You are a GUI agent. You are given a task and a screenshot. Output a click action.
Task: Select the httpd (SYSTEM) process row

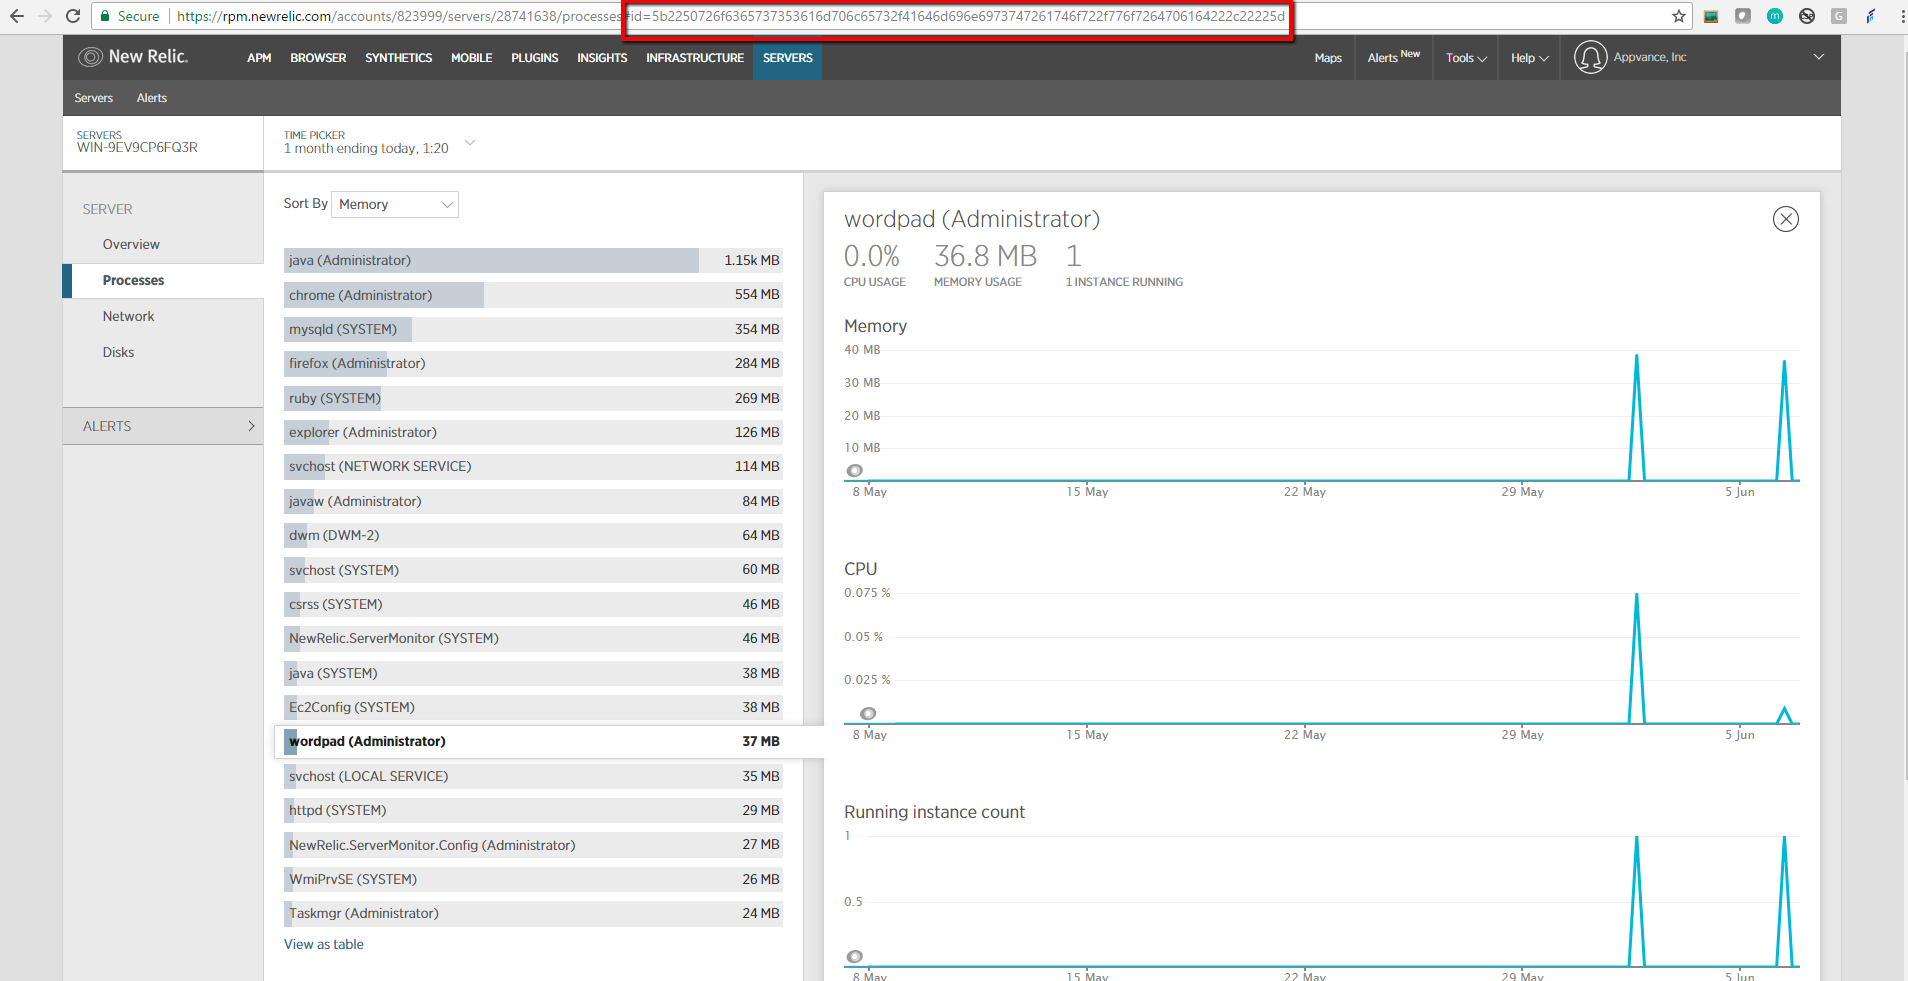point(533,810)
